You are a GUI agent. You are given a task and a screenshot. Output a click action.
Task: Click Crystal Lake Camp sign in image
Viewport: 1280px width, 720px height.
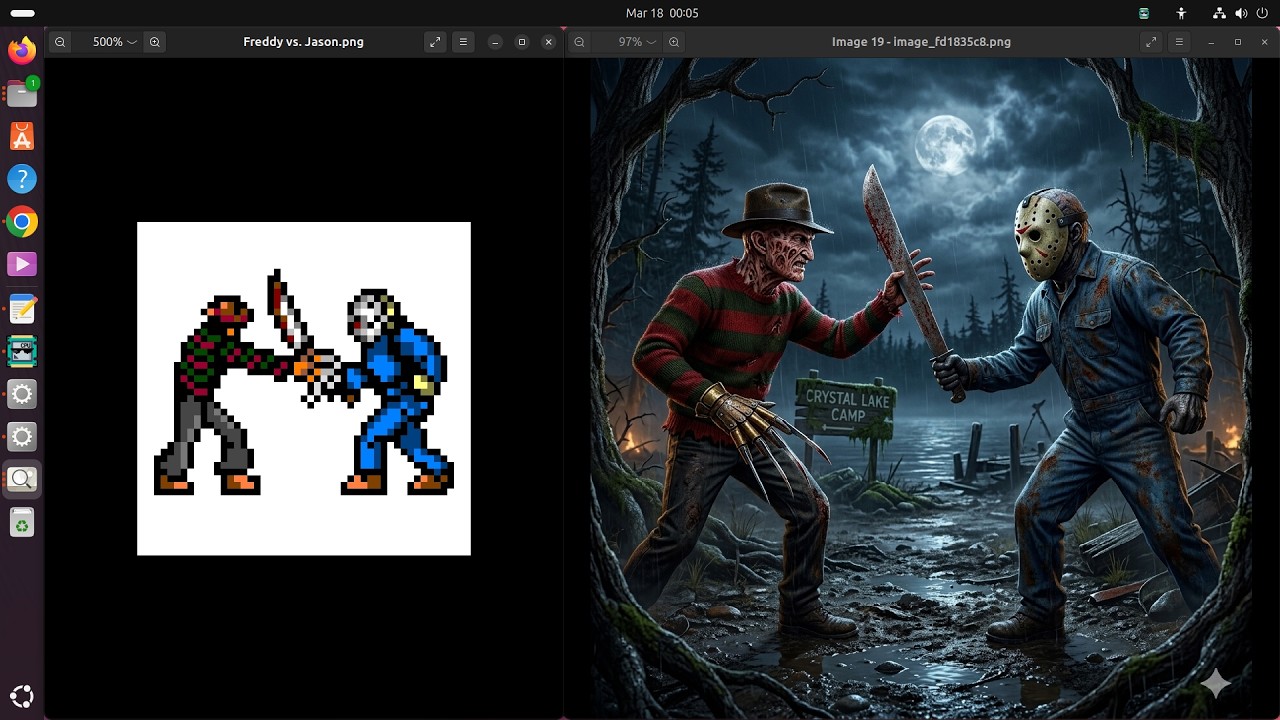pos(847,407)
